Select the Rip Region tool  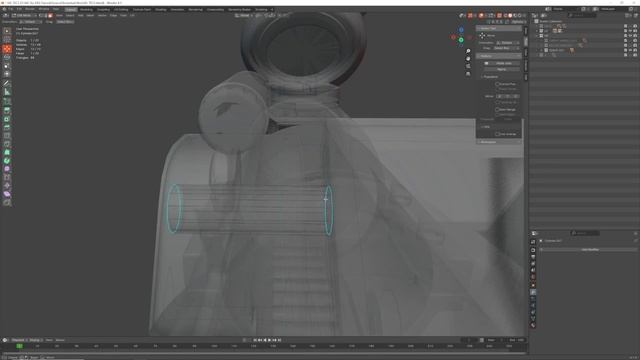7,203
